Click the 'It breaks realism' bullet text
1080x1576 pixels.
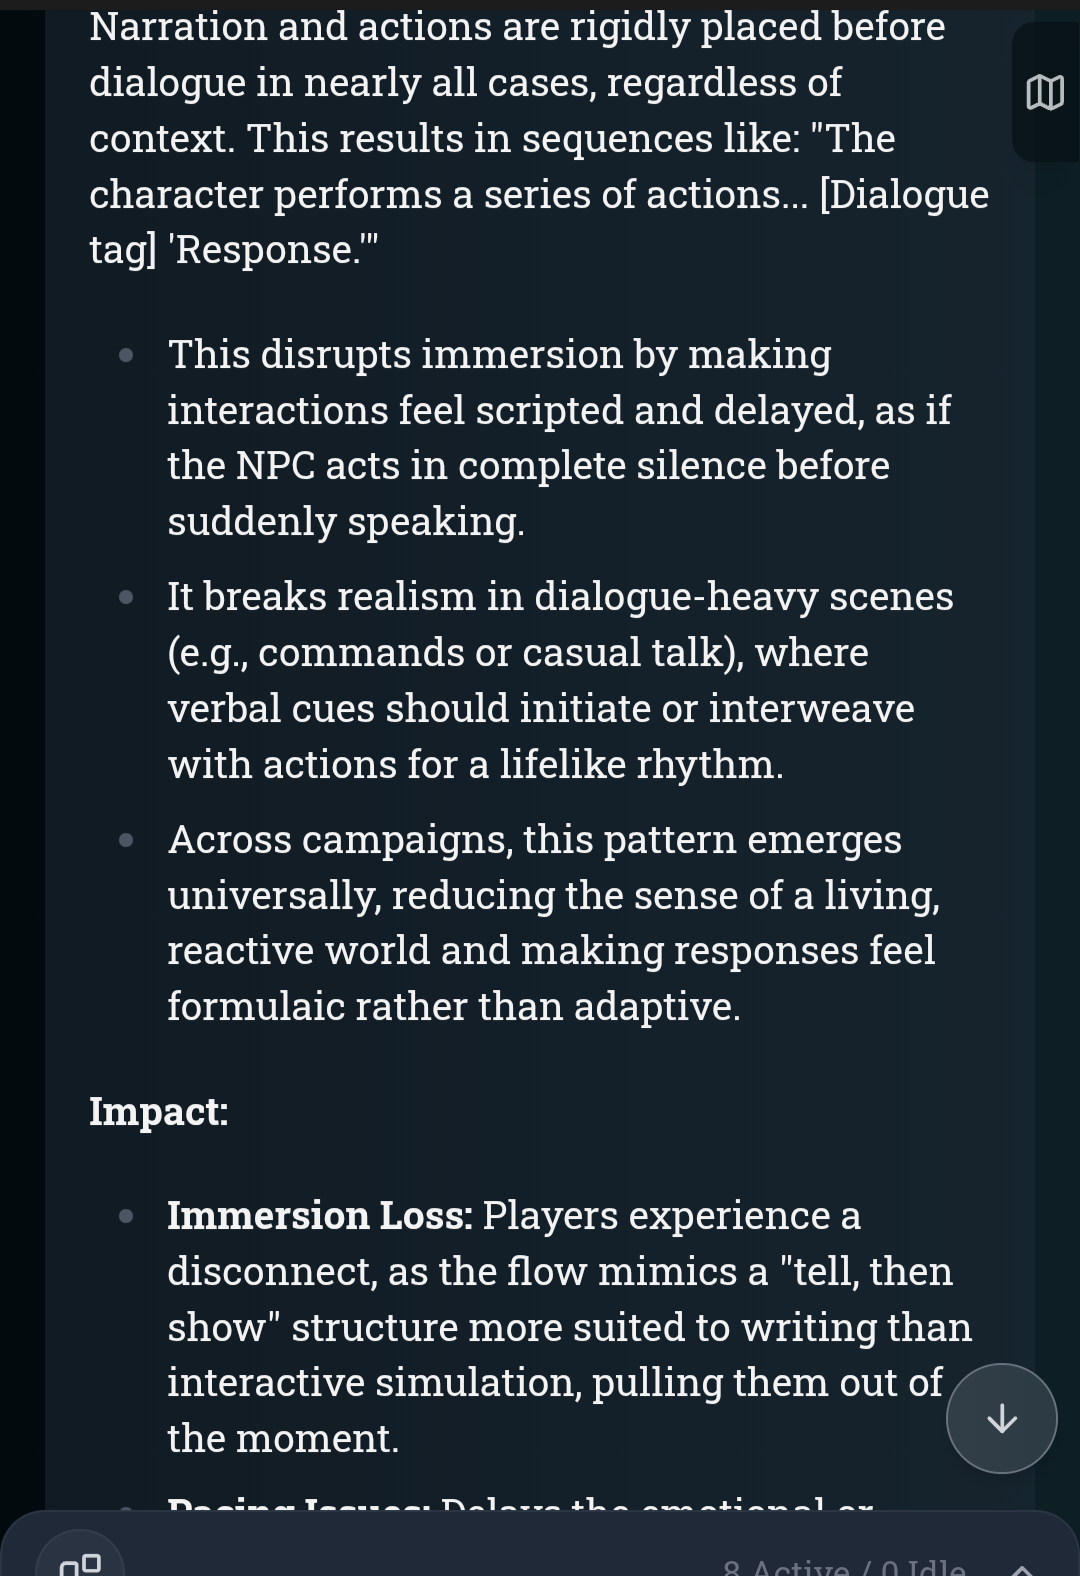[560, 680]
